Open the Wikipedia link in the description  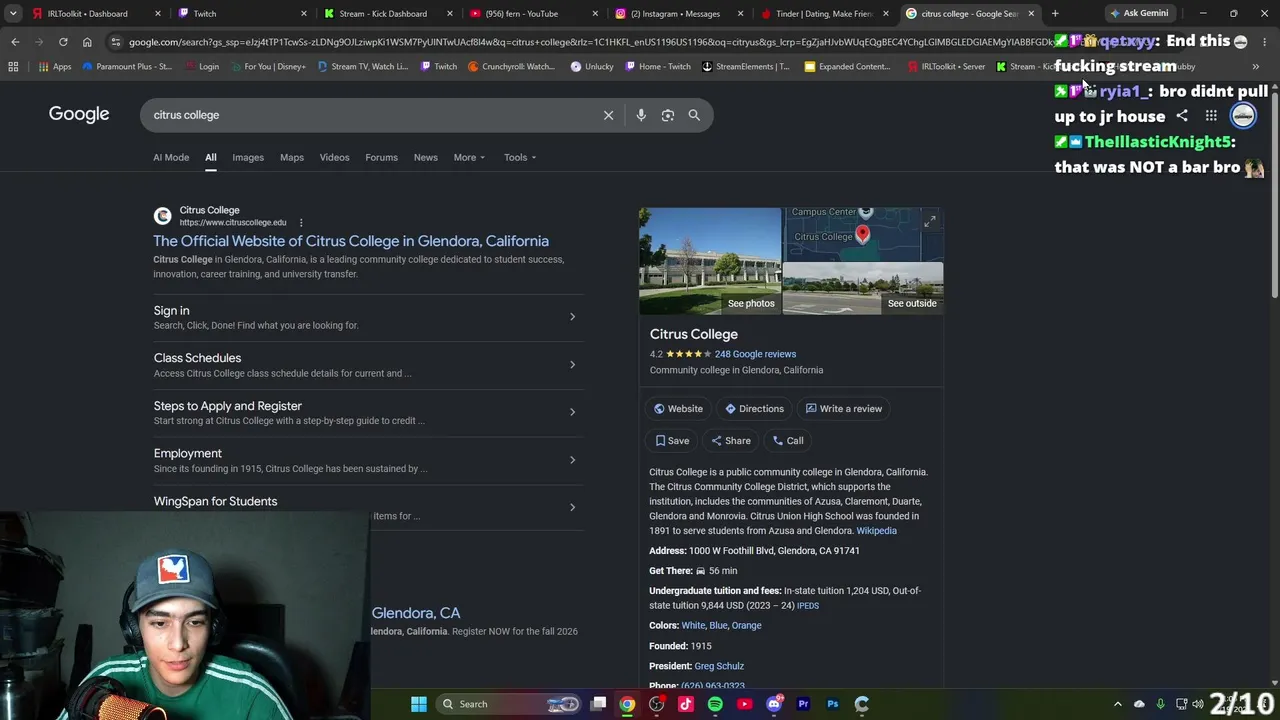pos(876,531)
